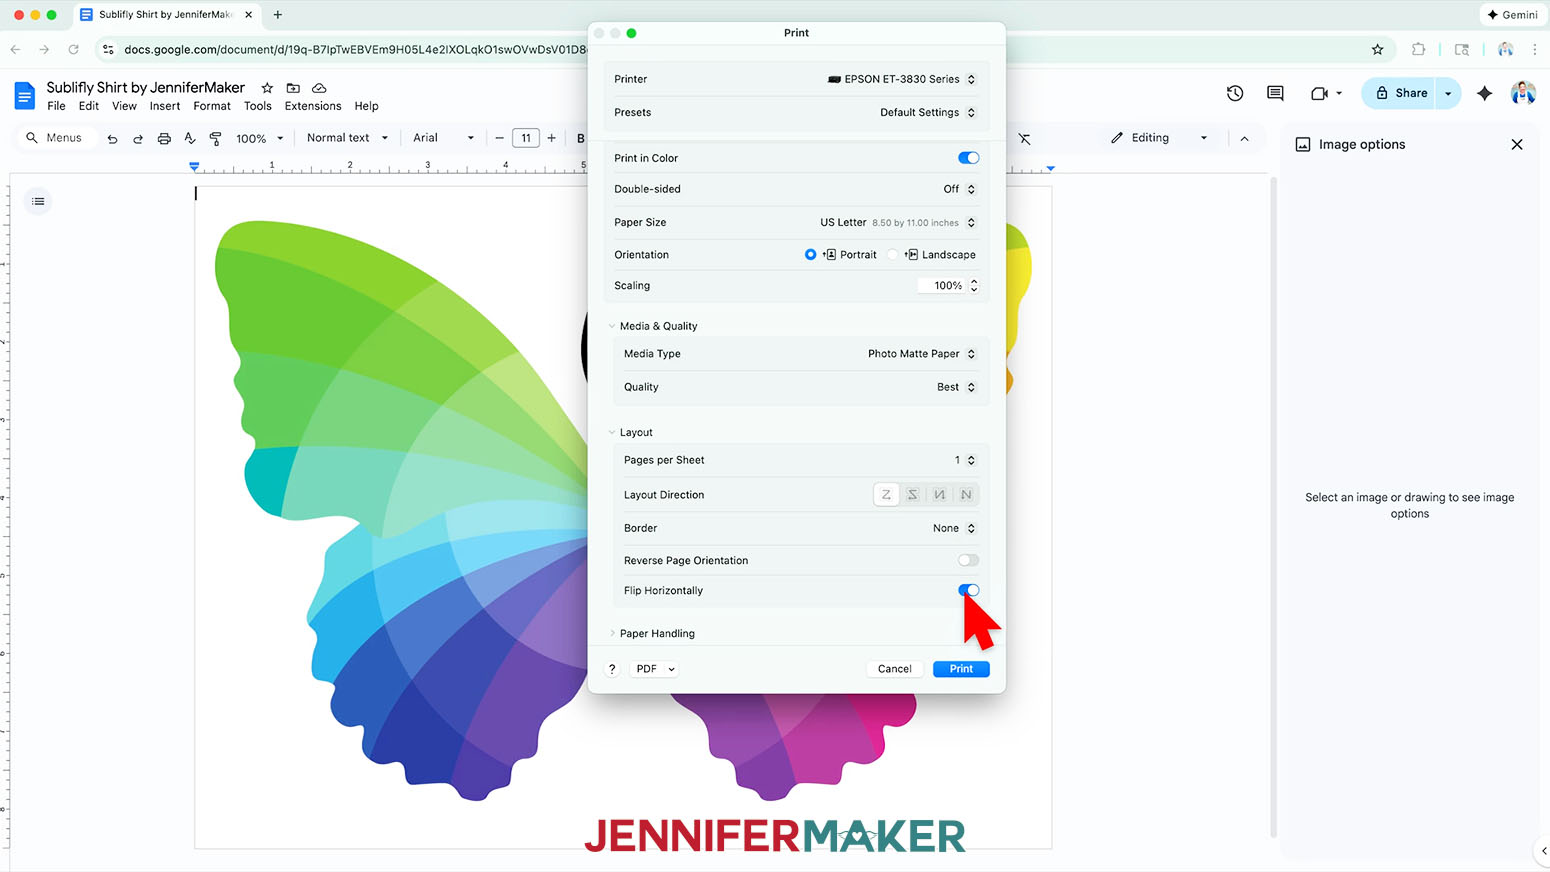Image resolution: width=1550 pixels, height=872 pixels.
Task: Click the move-to-folder icon beside title
Action: coord(293,88)
